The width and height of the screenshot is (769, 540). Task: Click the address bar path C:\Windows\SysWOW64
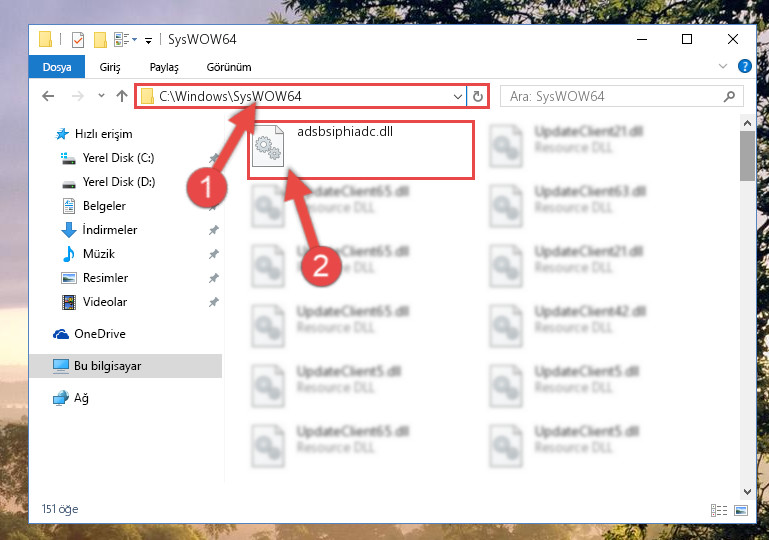[230, 96]
